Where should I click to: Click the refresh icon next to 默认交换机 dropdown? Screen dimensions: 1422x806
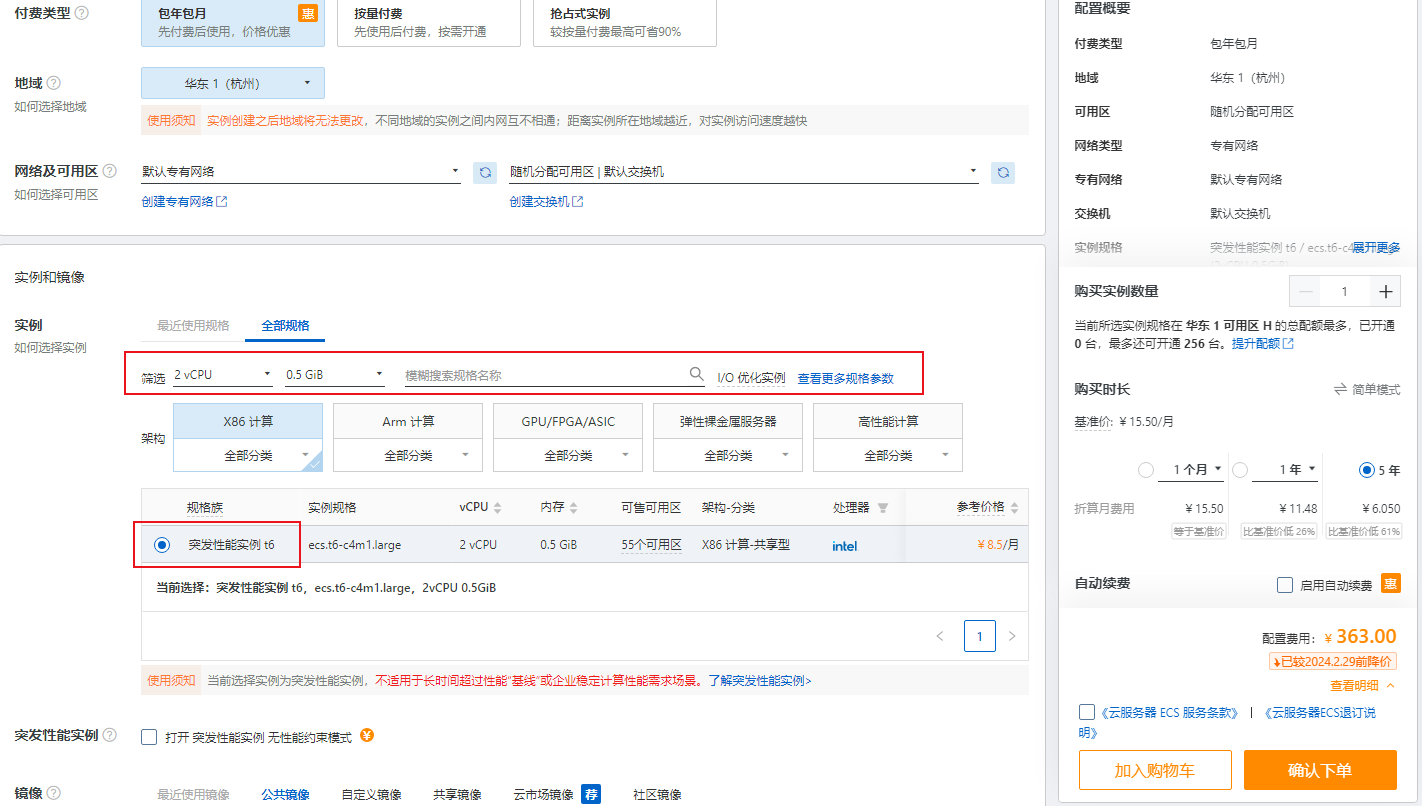(1003, 172)
